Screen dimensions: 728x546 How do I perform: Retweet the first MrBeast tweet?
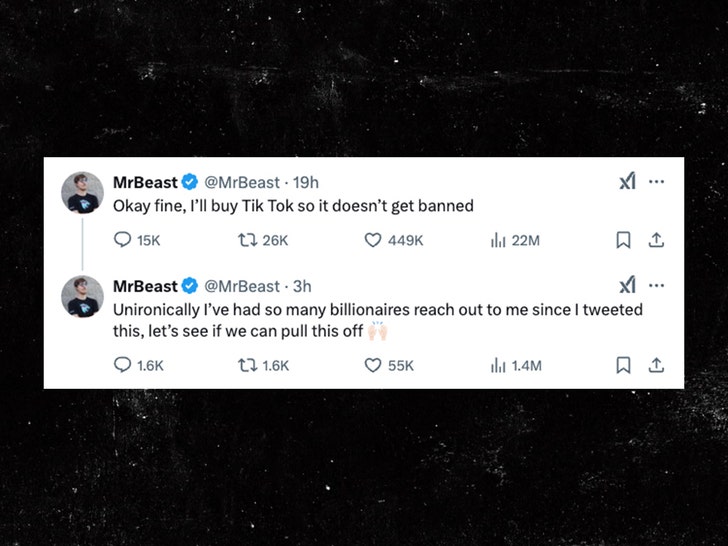[x=243, y=240]
